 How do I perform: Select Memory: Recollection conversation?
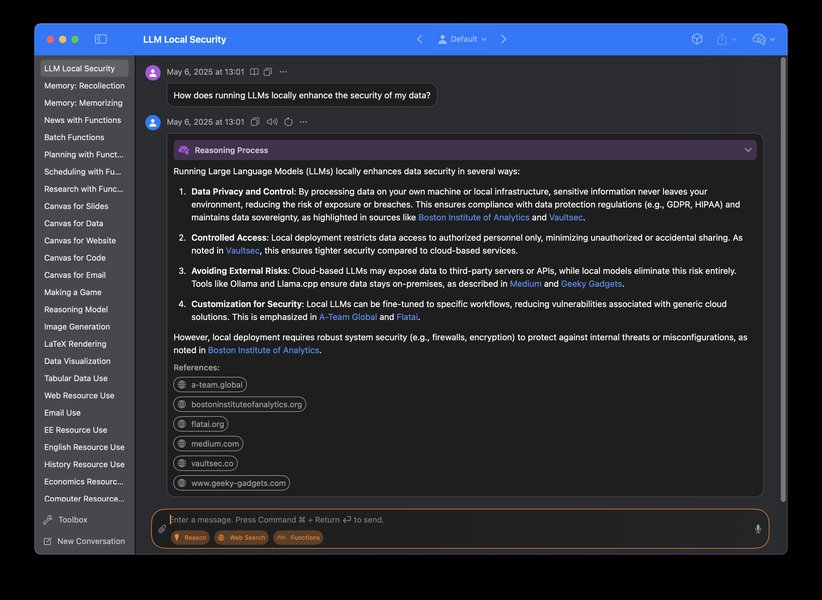84,86
